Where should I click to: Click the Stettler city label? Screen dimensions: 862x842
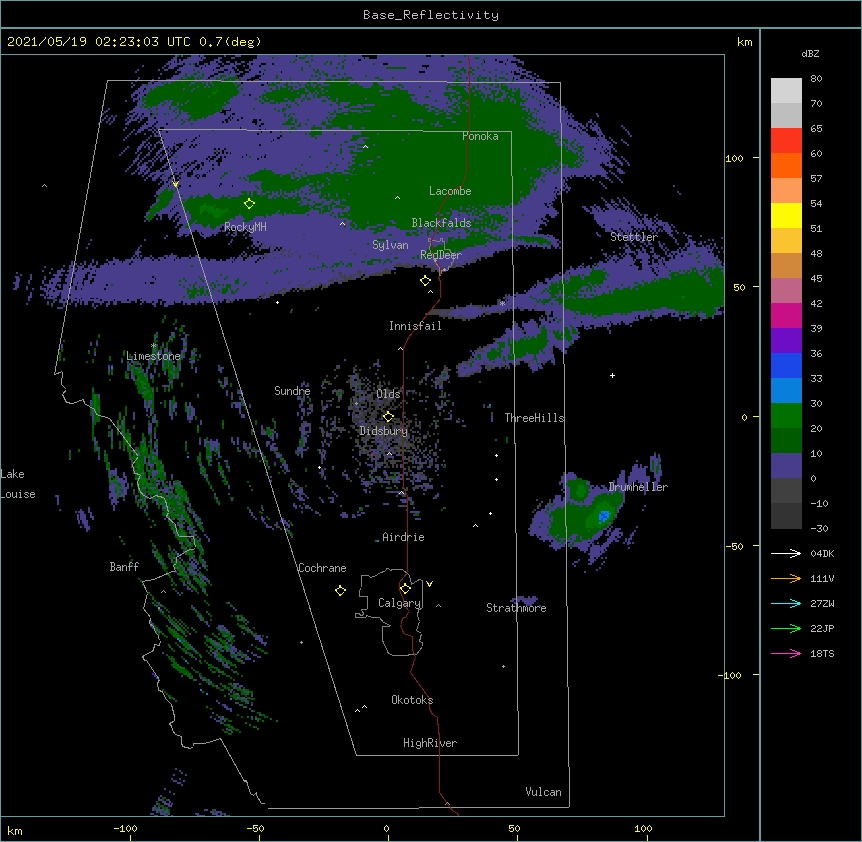633,237
